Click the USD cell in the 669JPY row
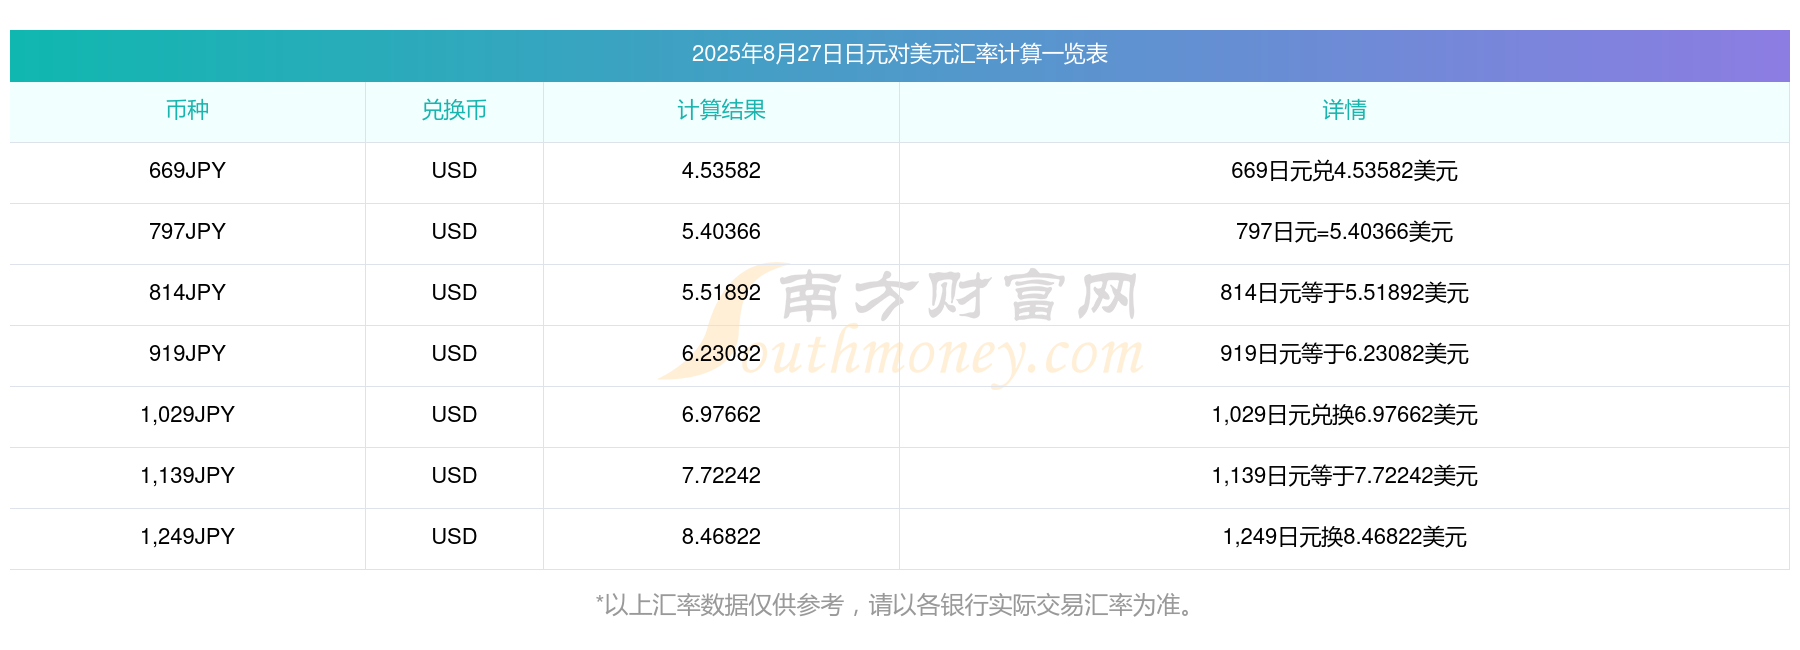 tap(454, 171)
